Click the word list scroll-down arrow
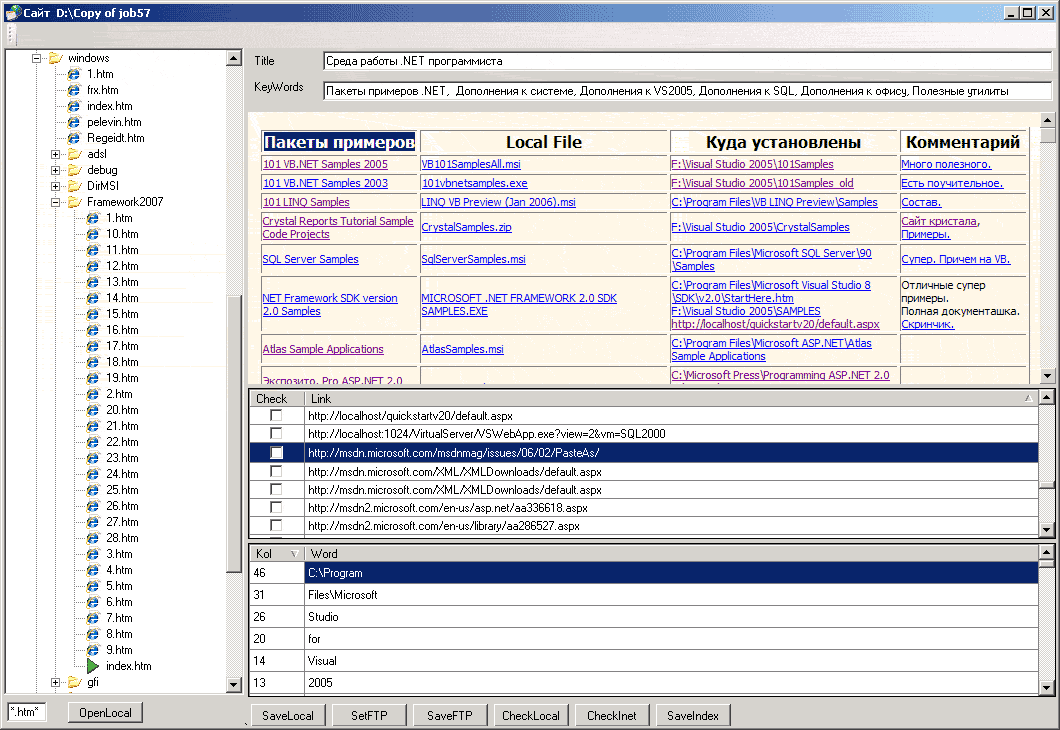 (1046, 687)
